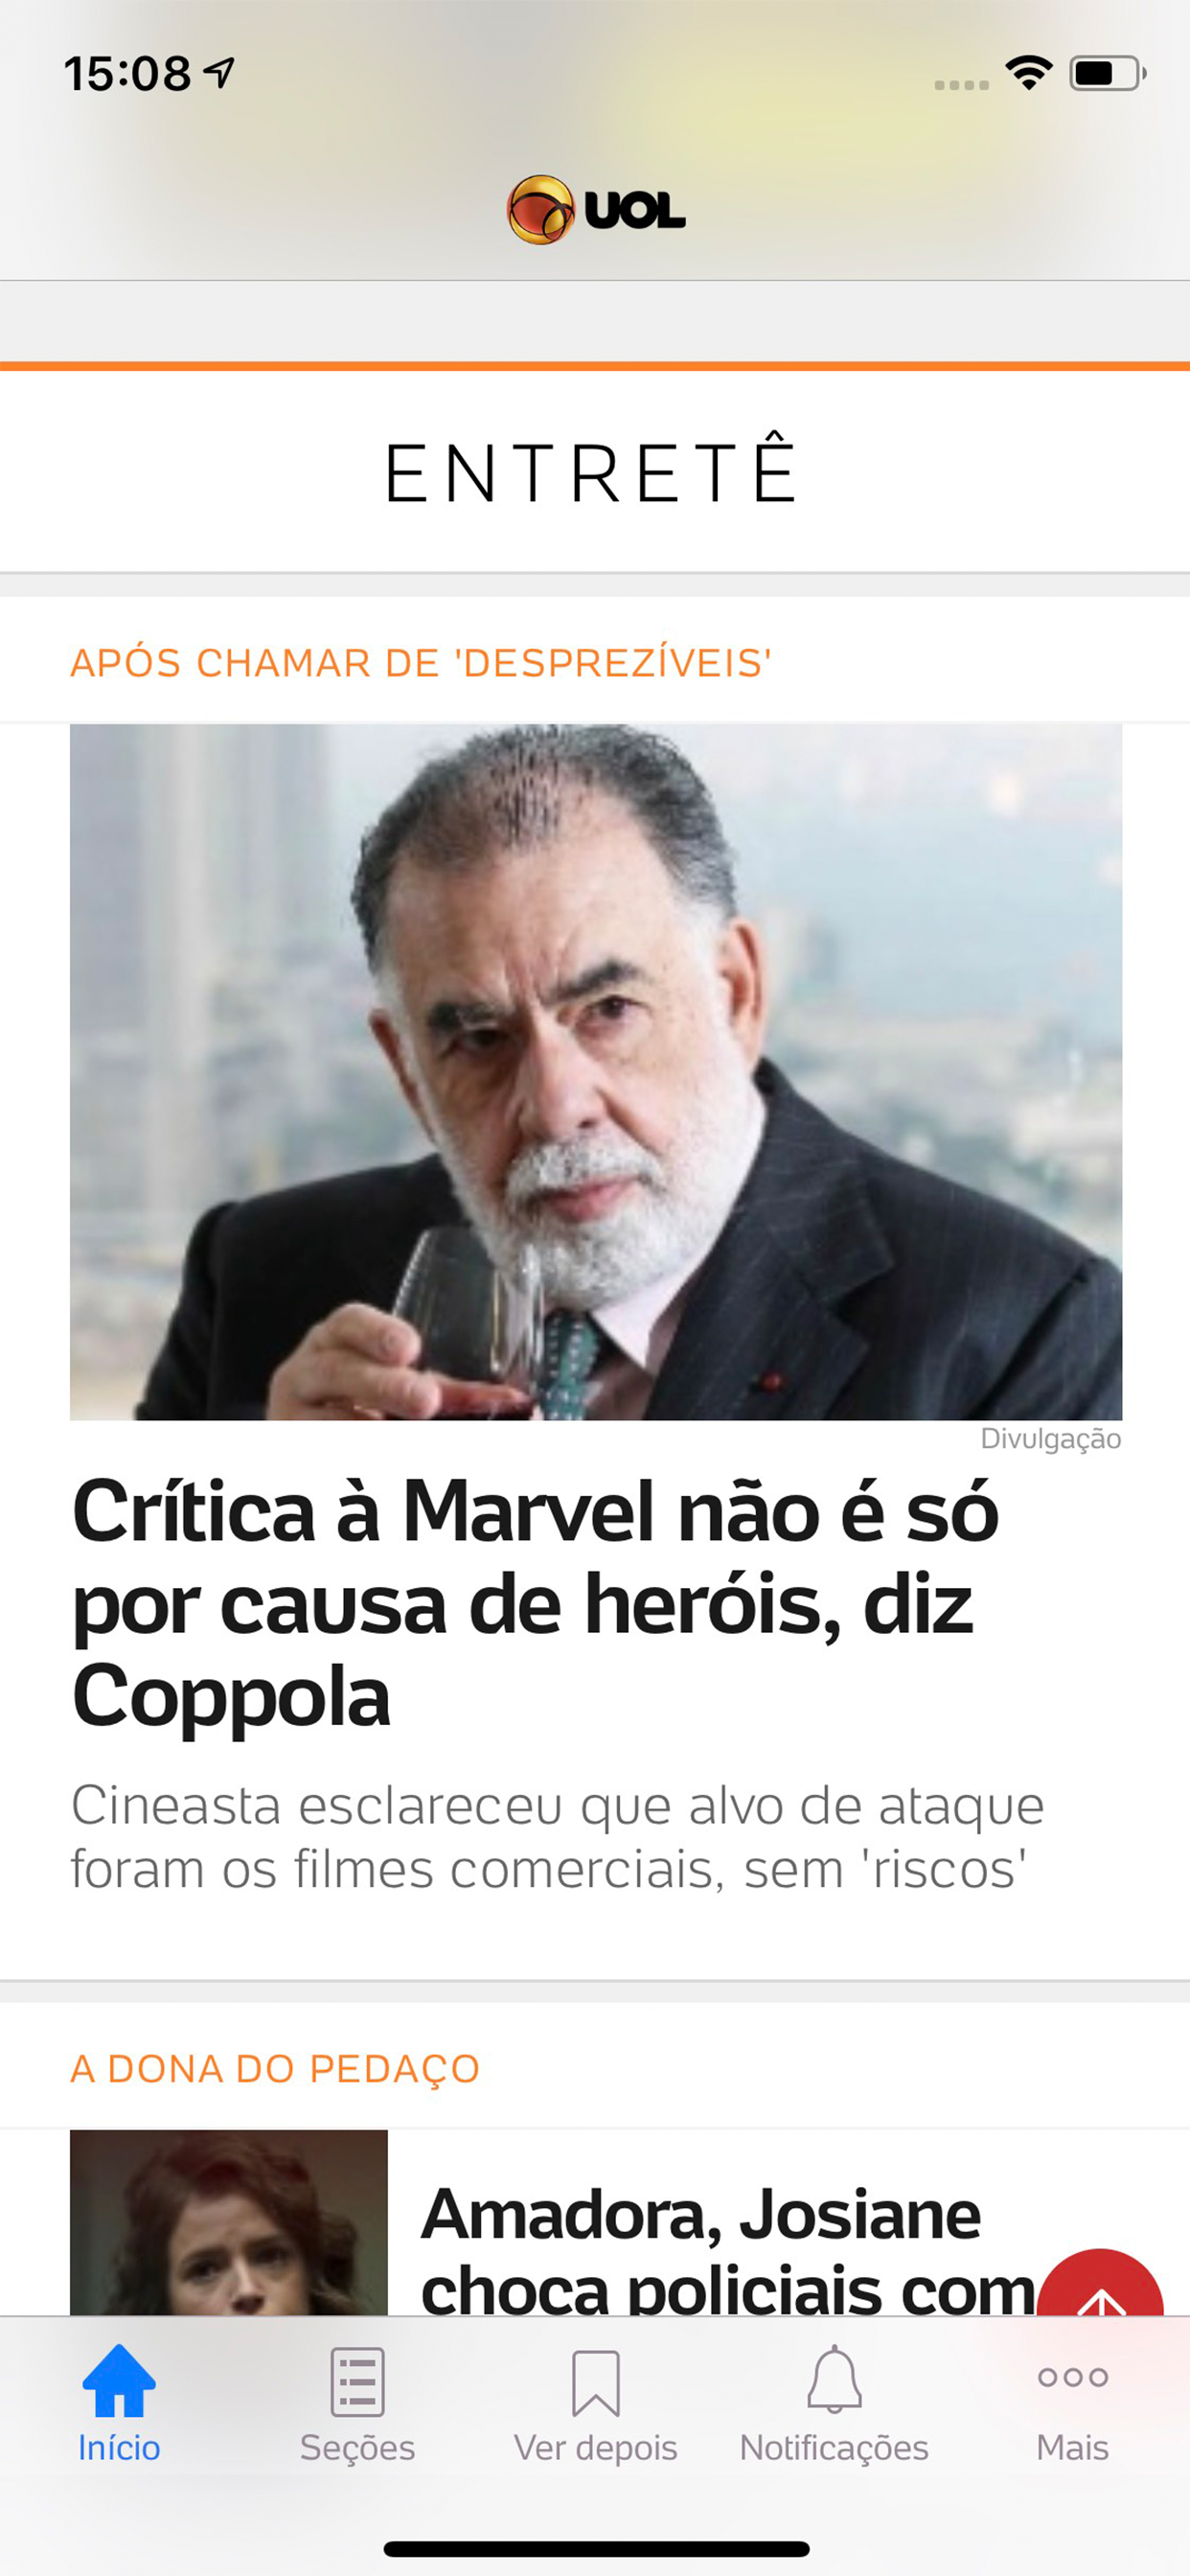The image size is (1190, 2576).
Task: Tap the UOL logo in header
Action: [596, 210]
